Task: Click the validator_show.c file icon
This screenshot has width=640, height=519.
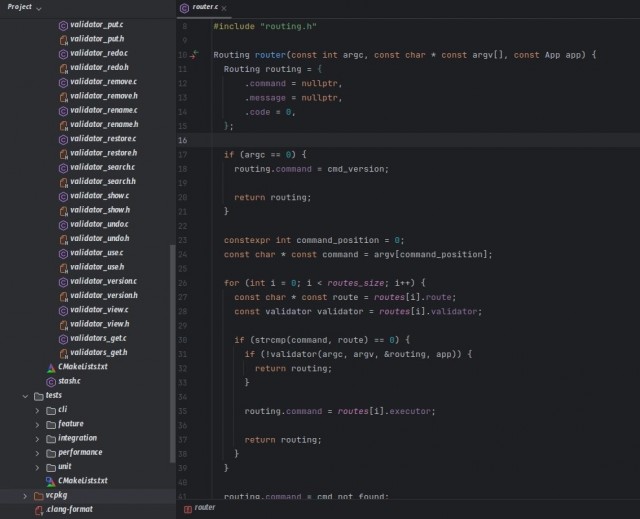Action: coord(63,197)
